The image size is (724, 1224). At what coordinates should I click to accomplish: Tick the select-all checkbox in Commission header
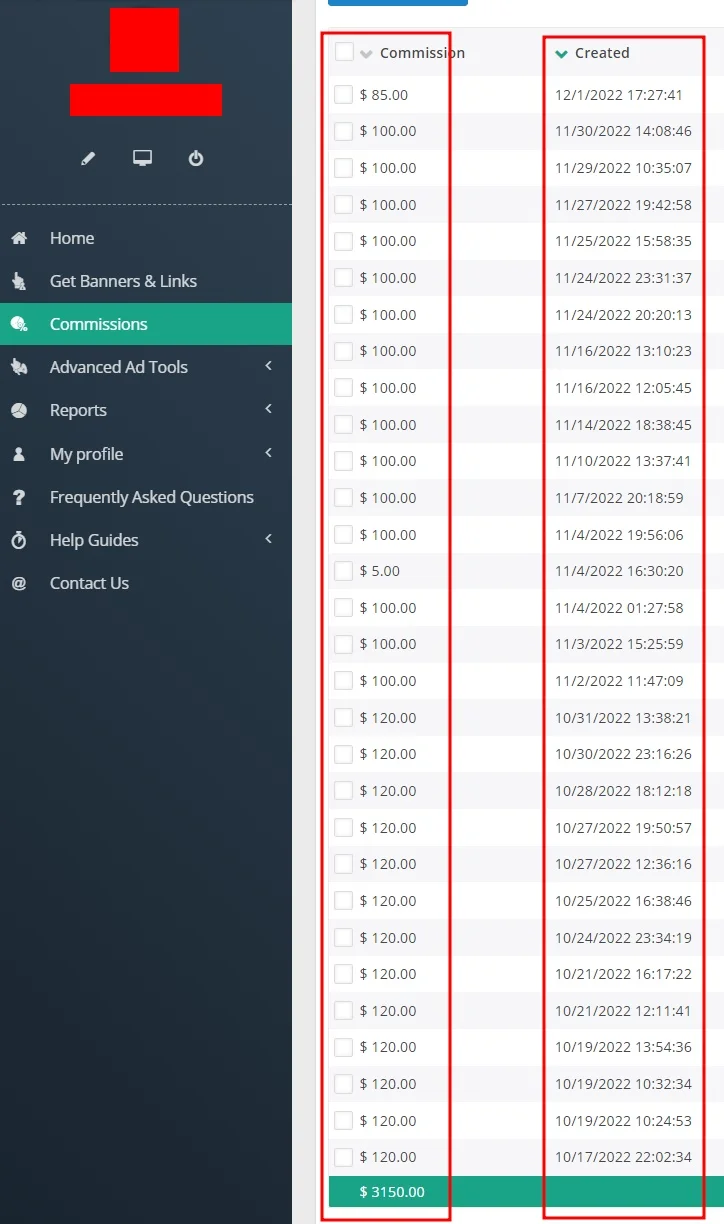coord(344,52)
